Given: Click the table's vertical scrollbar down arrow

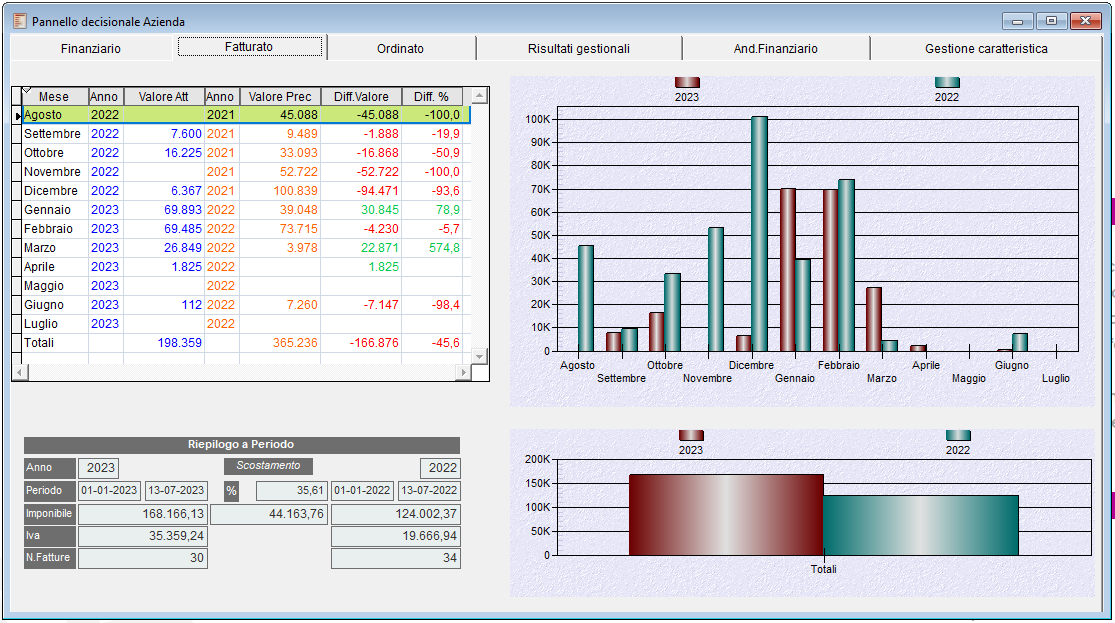Looking at the screenshot, I should [x=479, y=357].
